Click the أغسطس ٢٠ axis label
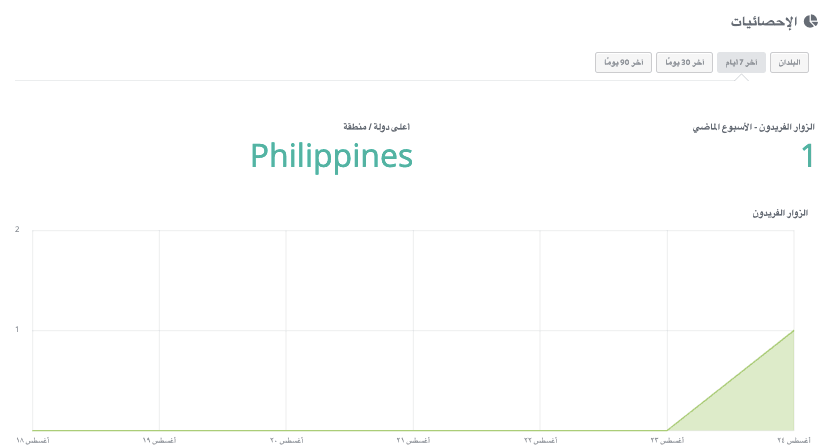833x448 pixels. click(x=286, y=441)
